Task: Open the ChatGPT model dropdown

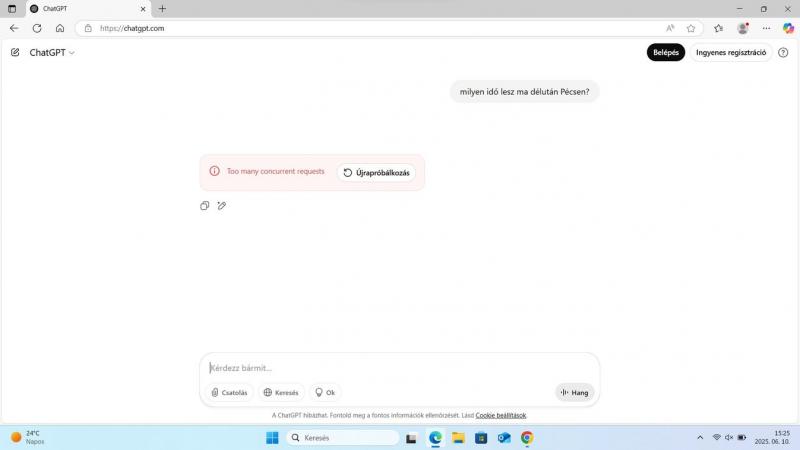Action: coord(52,53)
